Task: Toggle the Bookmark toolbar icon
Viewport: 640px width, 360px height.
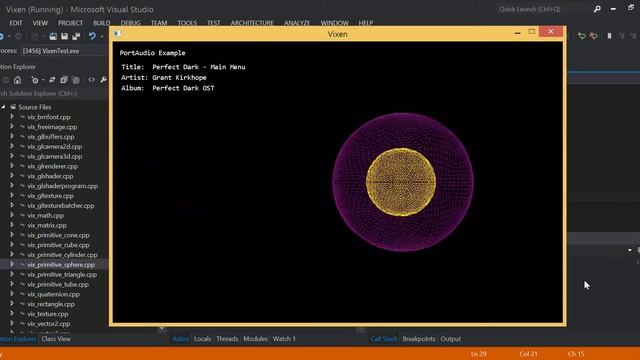Action: coord(609,36)
